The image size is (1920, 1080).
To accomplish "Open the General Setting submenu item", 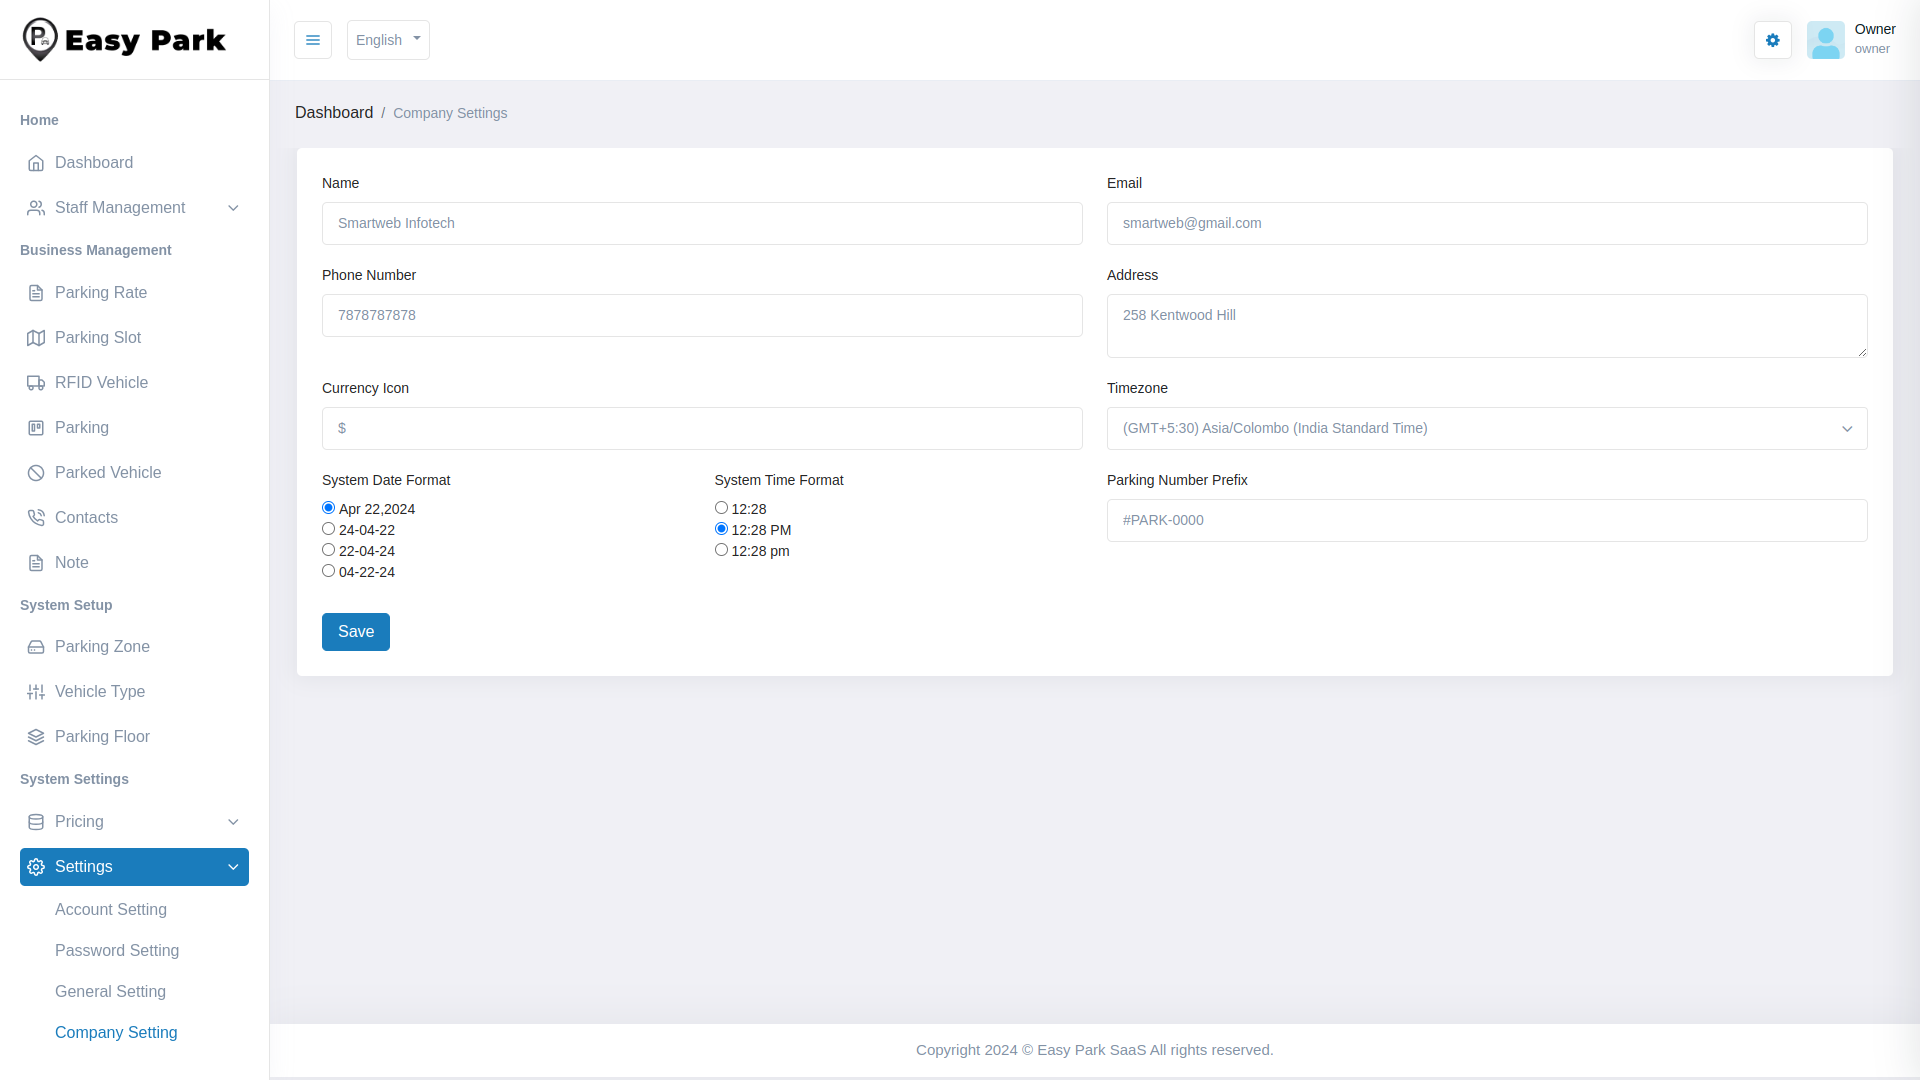I will 110,992.
